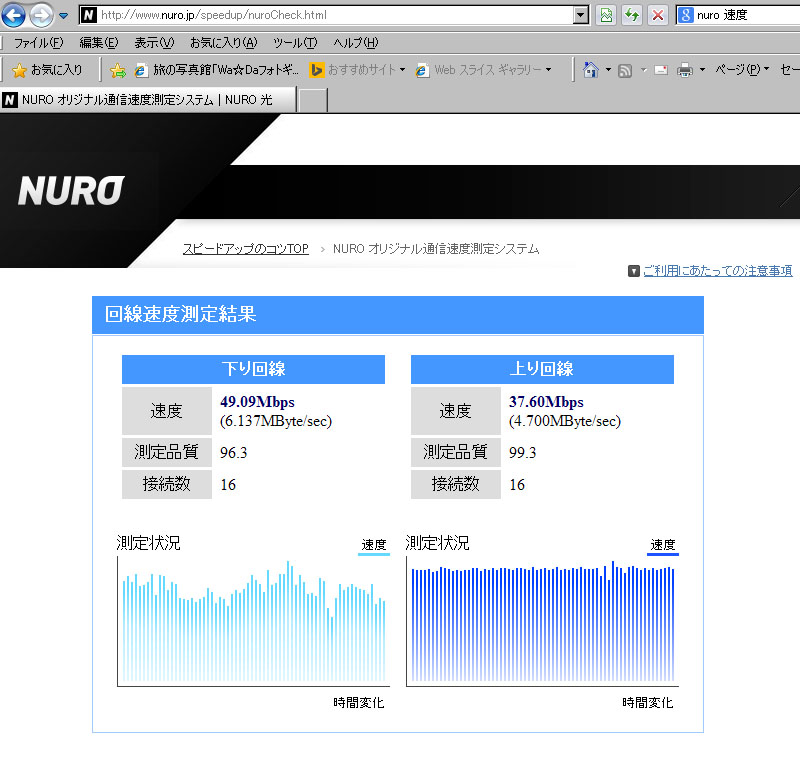Open the ヘルプ(H) menu
800x758 pixels.
click(x=356, y=43)
